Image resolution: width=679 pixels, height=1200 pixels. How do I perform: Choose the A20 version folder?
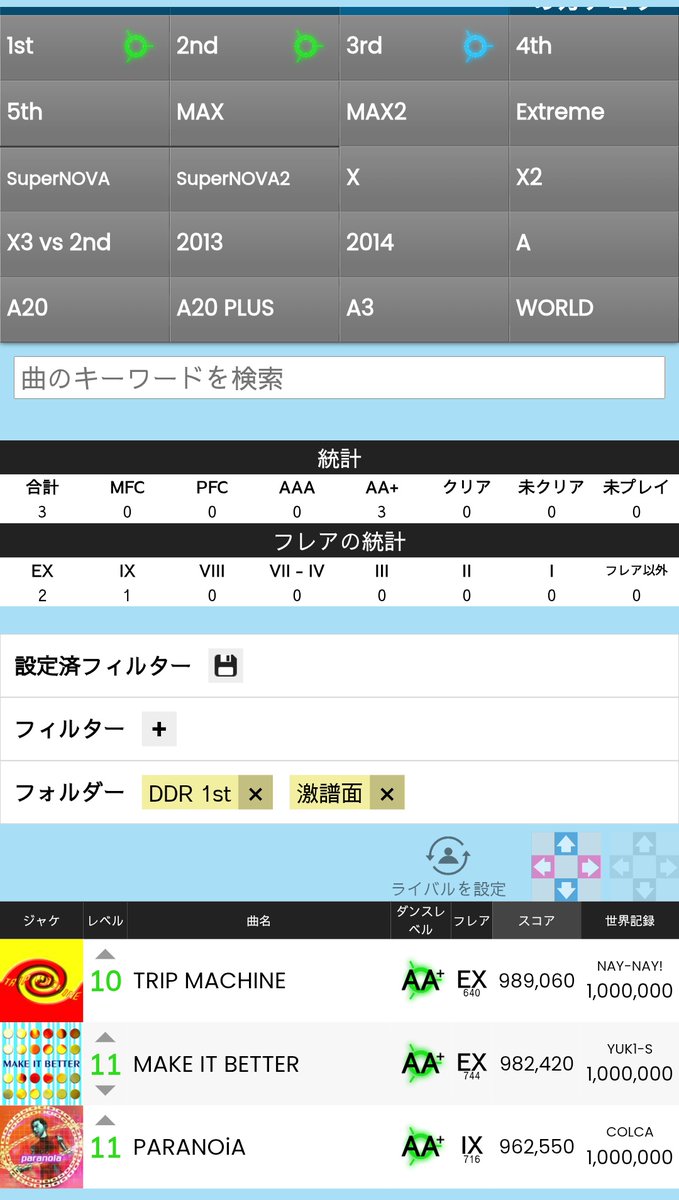pos(85,309)
